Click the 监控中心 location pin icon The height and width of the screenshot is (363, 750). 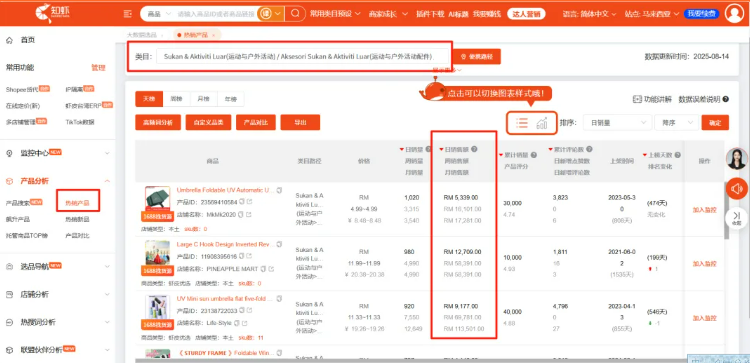pos(9,154)
